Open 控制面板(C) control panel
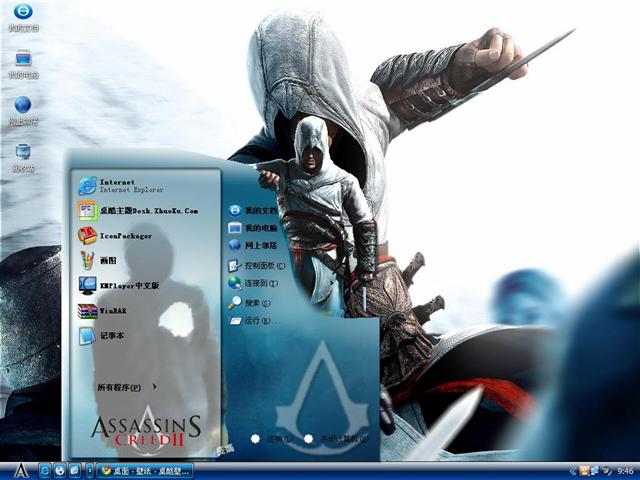Screen dimensions: 640x480 (256, 266)
